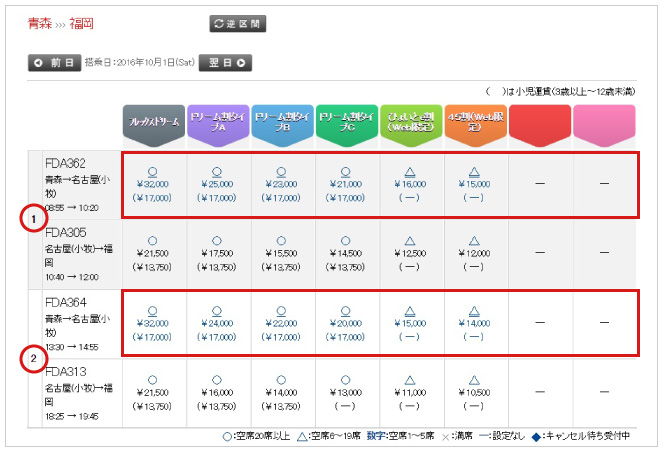Click the 福岡 destination city in the heading
Image resolution: width=664 pixels, height=452 pixels.
pyautogui.click(x=82, y=23)
